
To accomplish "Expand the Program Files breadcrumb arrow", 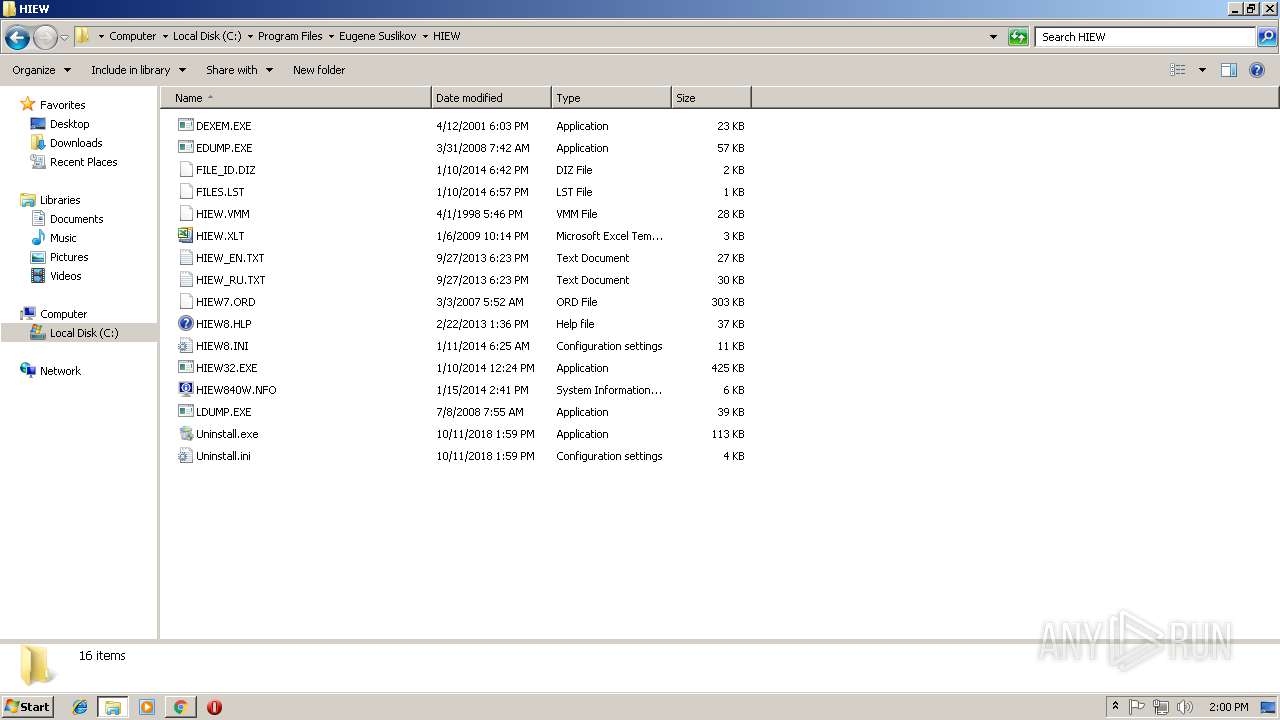I will pos(331,37).
